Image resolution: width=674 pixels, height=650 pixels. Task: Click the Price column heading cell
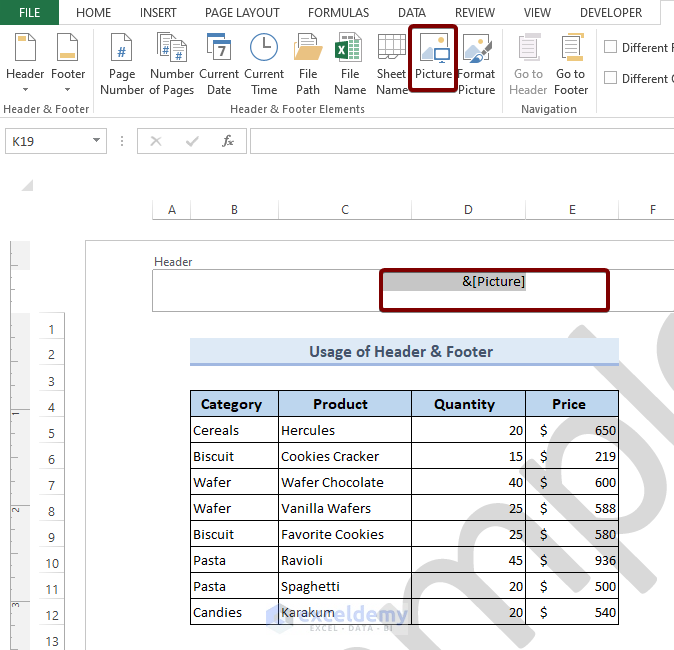(x=572, y=404)
